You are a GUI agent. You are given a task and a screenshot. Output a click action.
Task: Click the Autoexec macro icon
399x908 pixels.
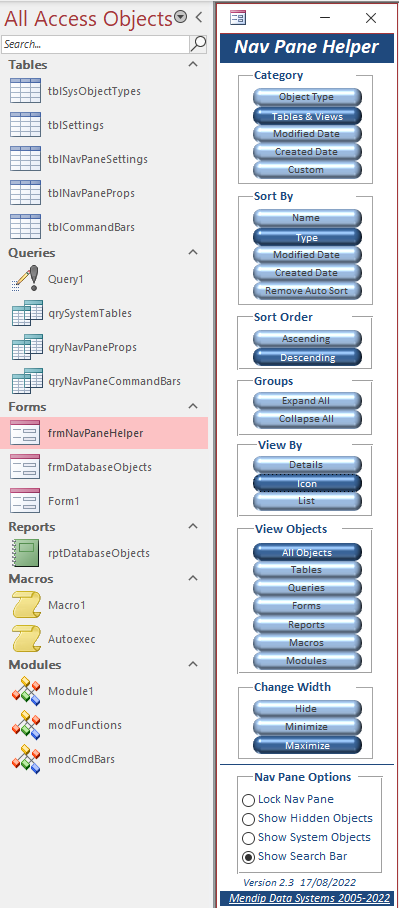(x=27, y=639)
